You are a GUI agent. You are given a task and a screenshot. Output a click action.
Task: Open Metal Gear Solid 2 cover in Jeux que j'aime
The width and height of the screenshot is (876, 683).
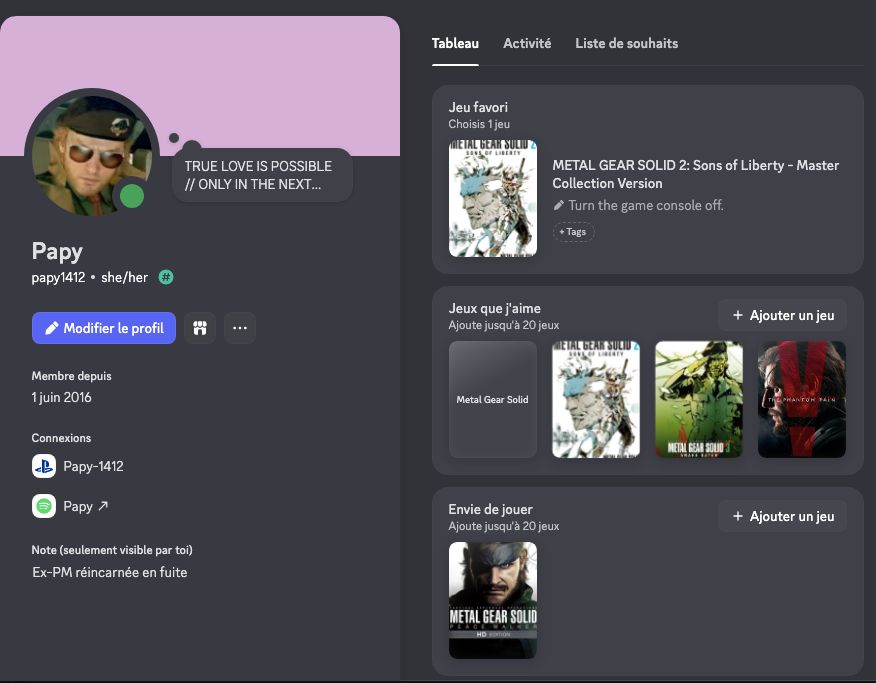tap(596, 399)
